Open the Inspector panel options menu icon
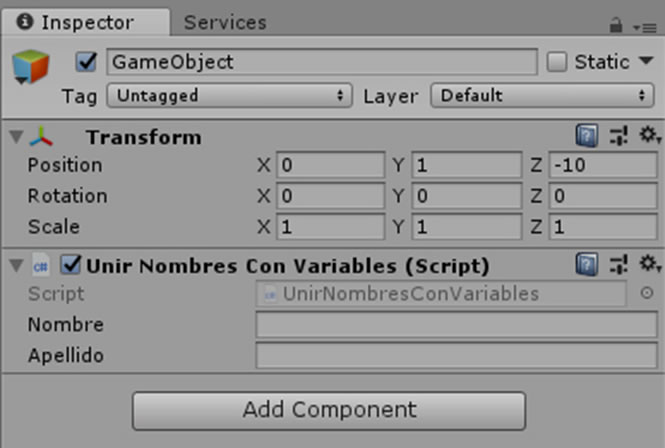This screenshot has height=448, width=665. coord(645,28)
